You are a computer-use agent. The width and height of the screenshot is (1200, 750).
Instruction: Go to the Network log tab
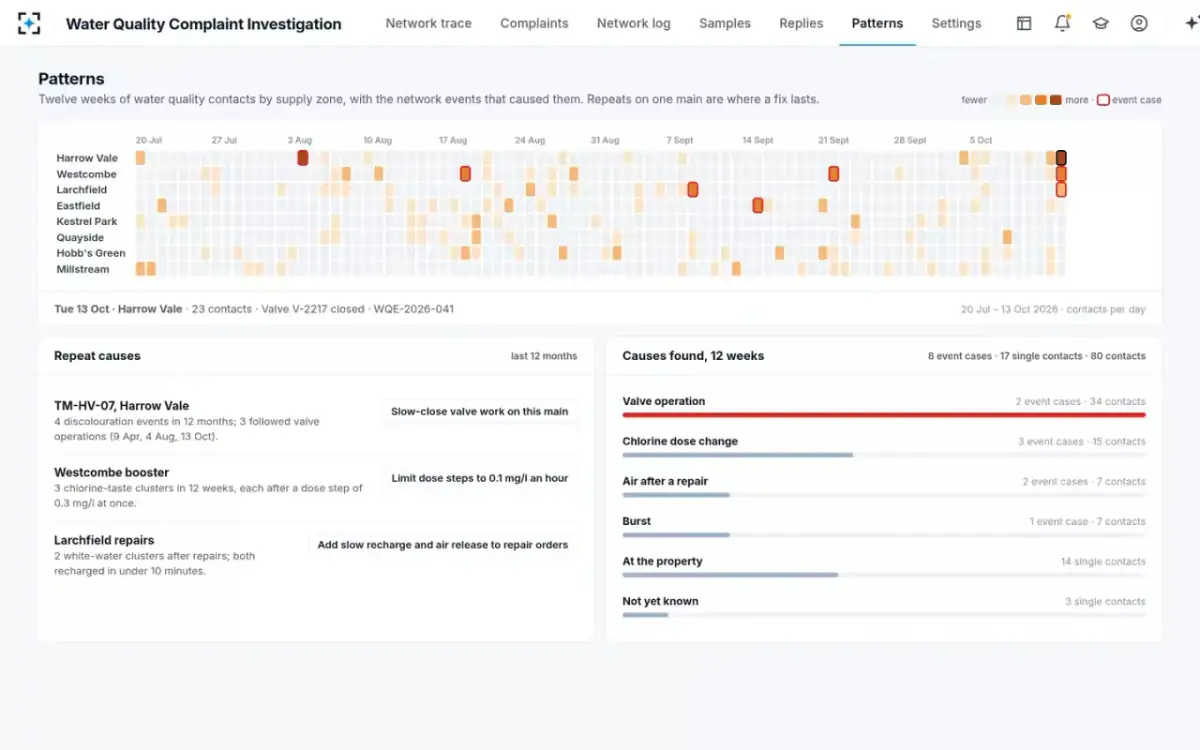click(x=634, y=23)
